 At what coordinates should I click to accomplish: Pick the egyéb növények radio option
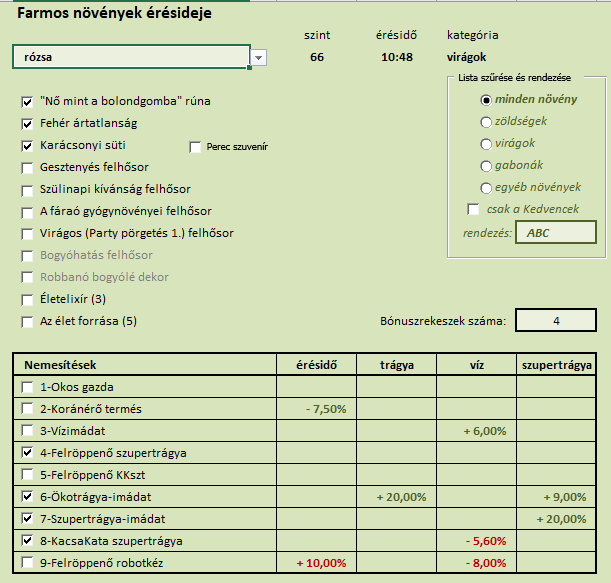486,188
